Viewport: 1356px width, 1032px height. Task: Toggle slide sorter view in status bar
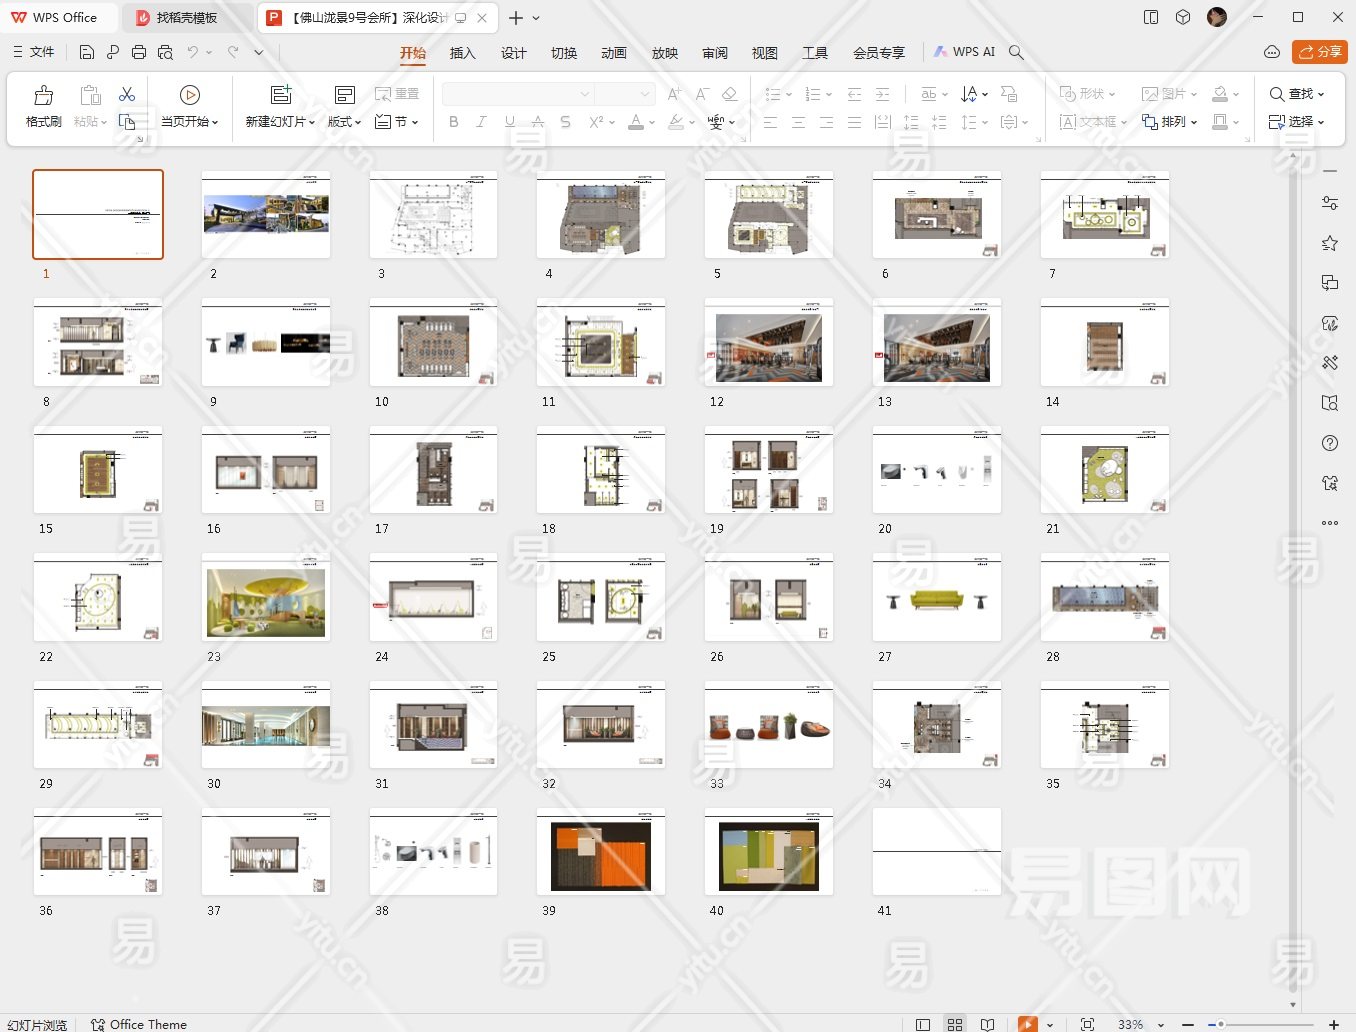click(955, 1024)
